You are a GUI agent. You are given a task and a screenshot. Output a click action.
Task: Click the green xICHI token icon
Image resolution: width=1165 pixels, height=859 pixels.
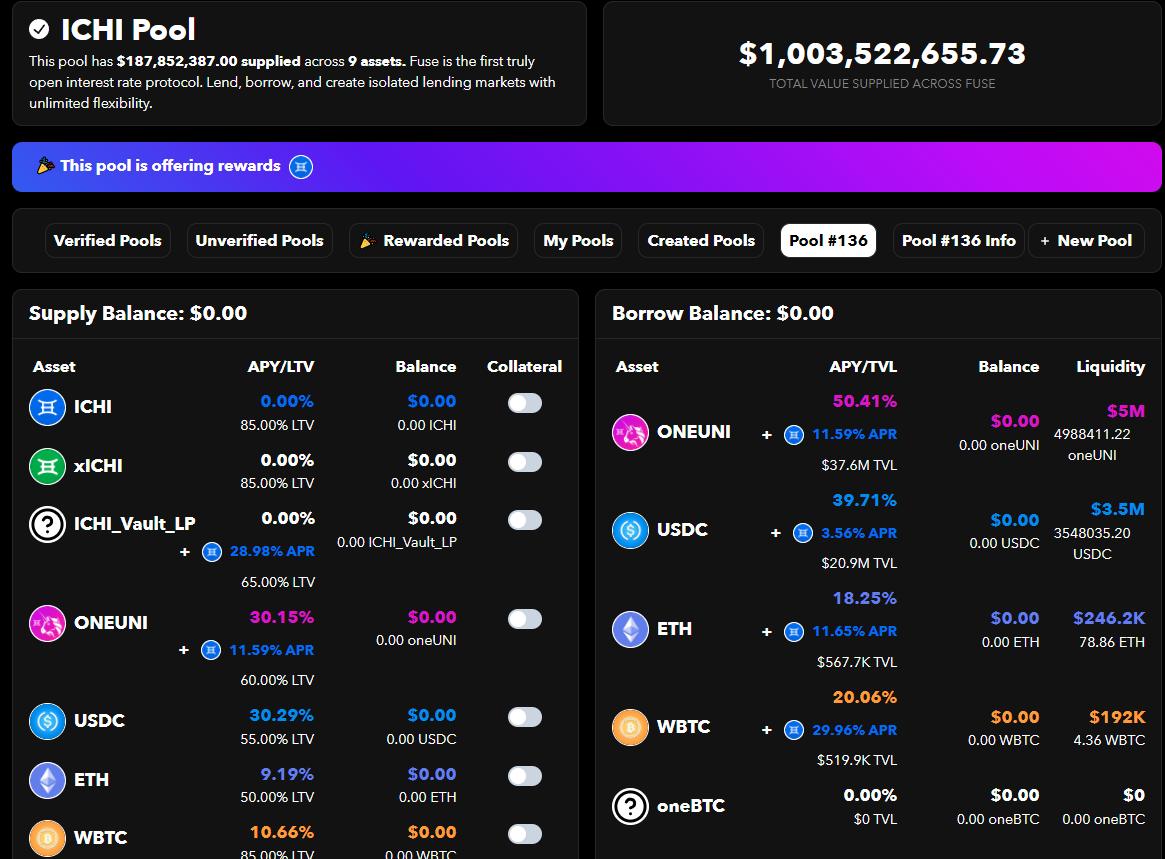coord(47,466)
